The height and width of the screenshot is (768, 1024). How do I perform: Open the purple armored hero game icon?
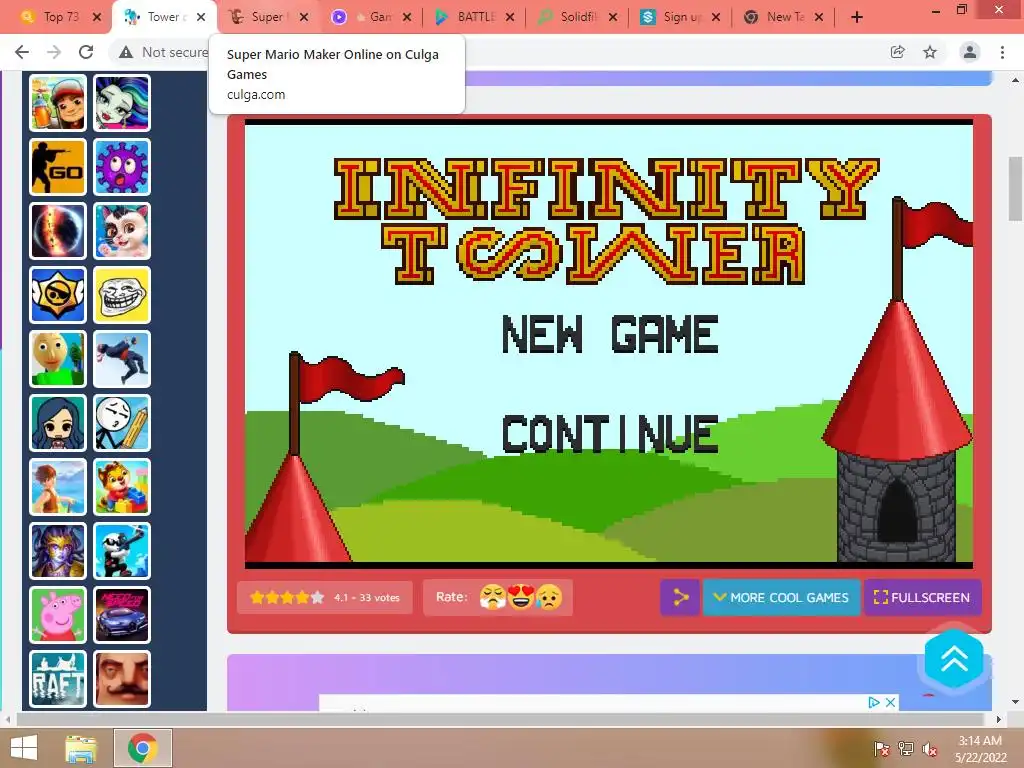point(57,551)
